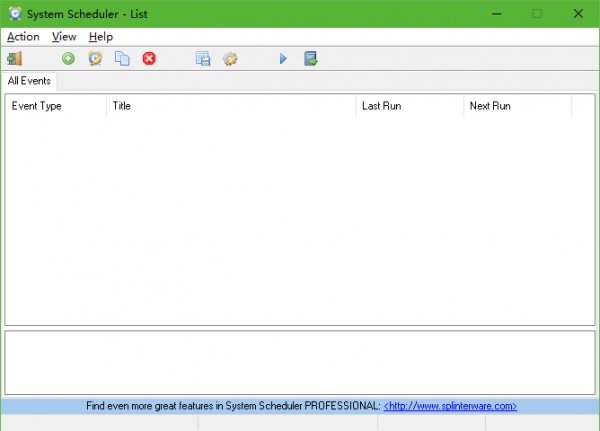Add a new event with green plus icon
The width and height of the screenshot is (600, 431).
click(68, 59)
